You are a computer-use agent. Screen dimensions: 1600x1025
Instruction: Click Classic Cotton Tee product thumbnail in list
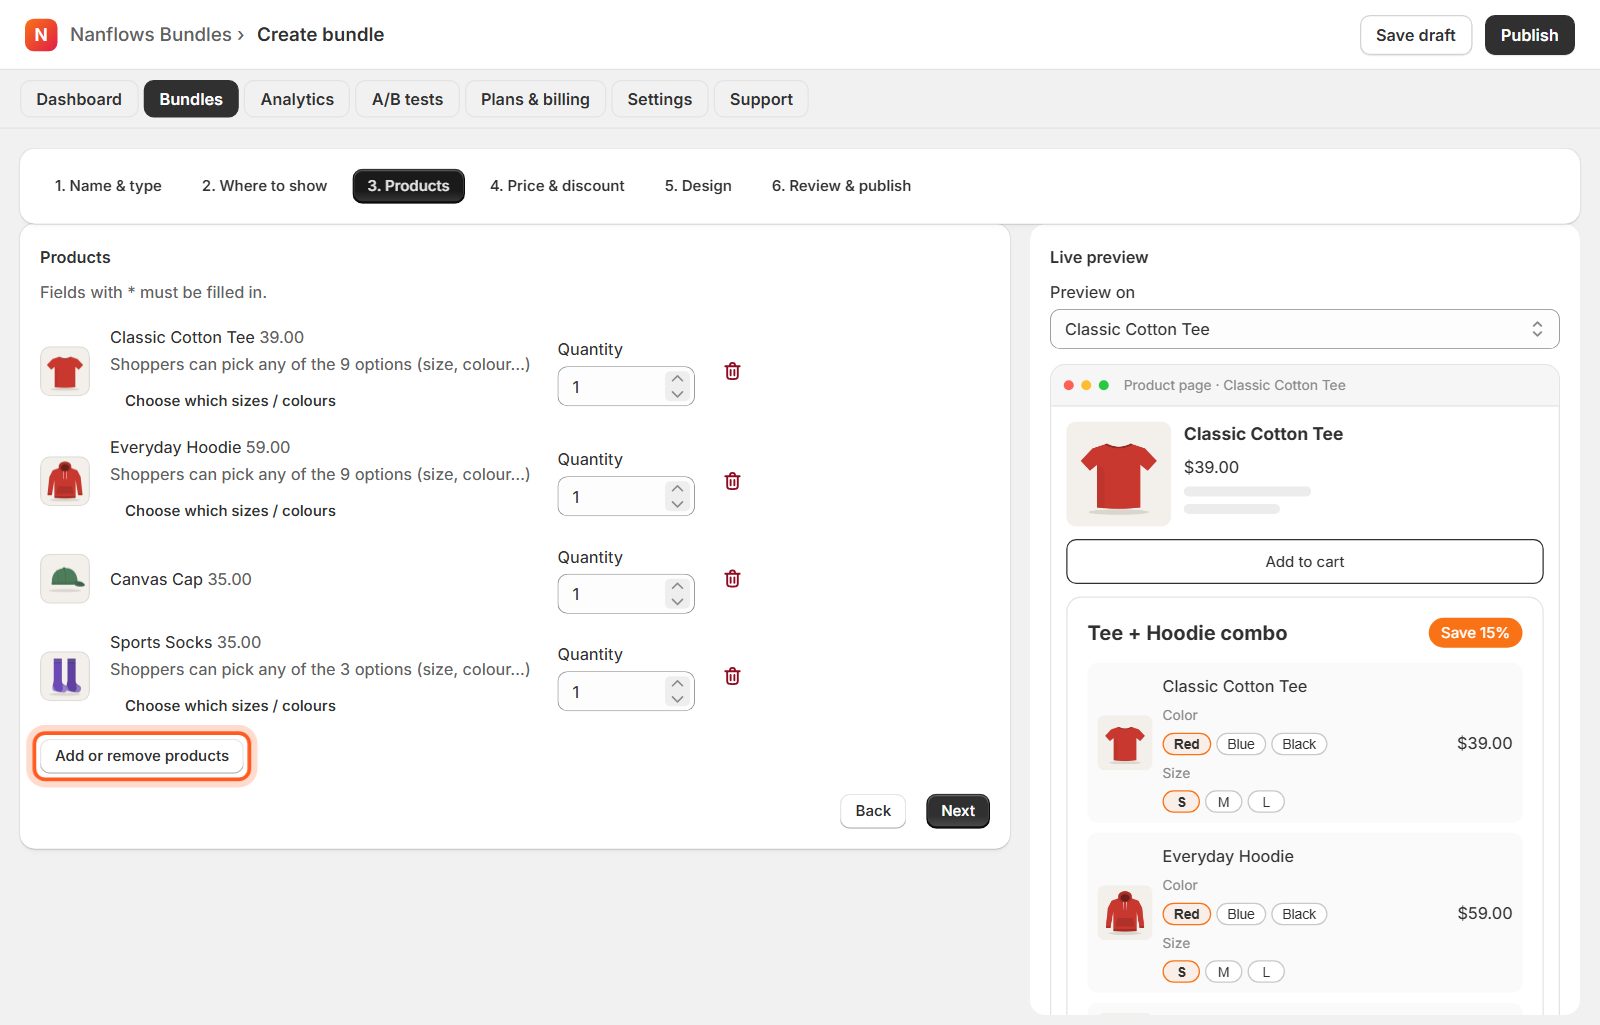65,372
